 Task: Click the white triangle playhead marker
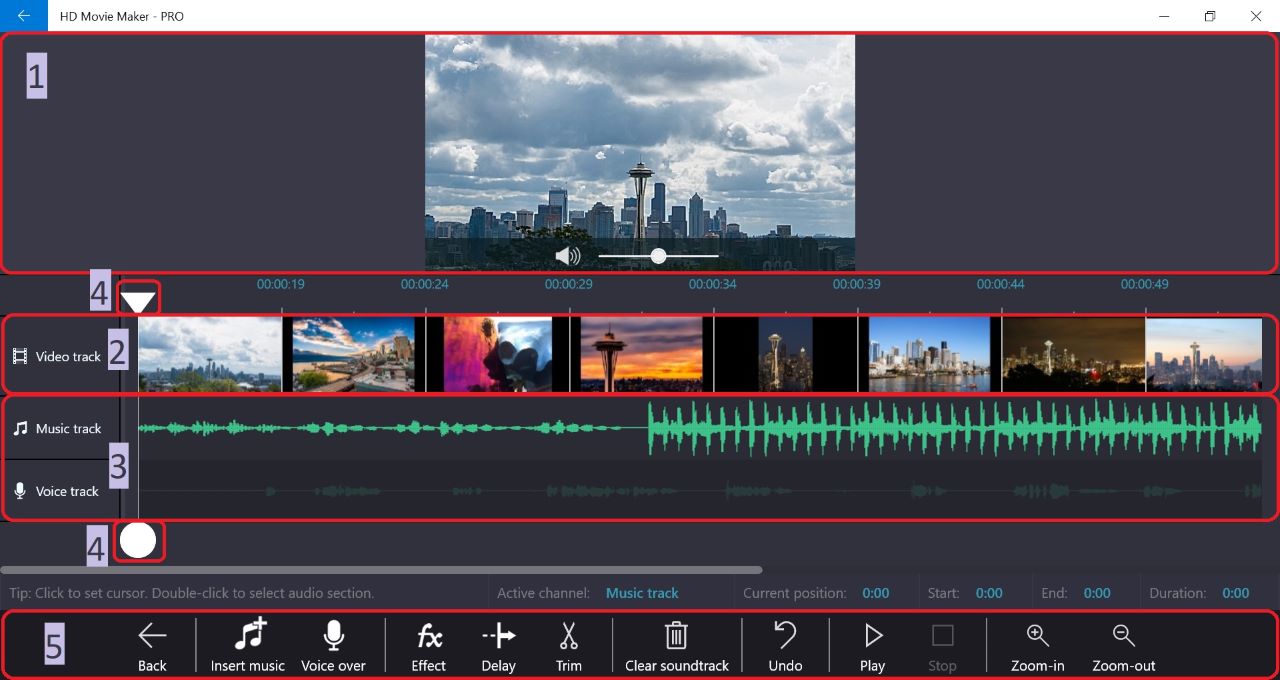(x=138, y=300)
